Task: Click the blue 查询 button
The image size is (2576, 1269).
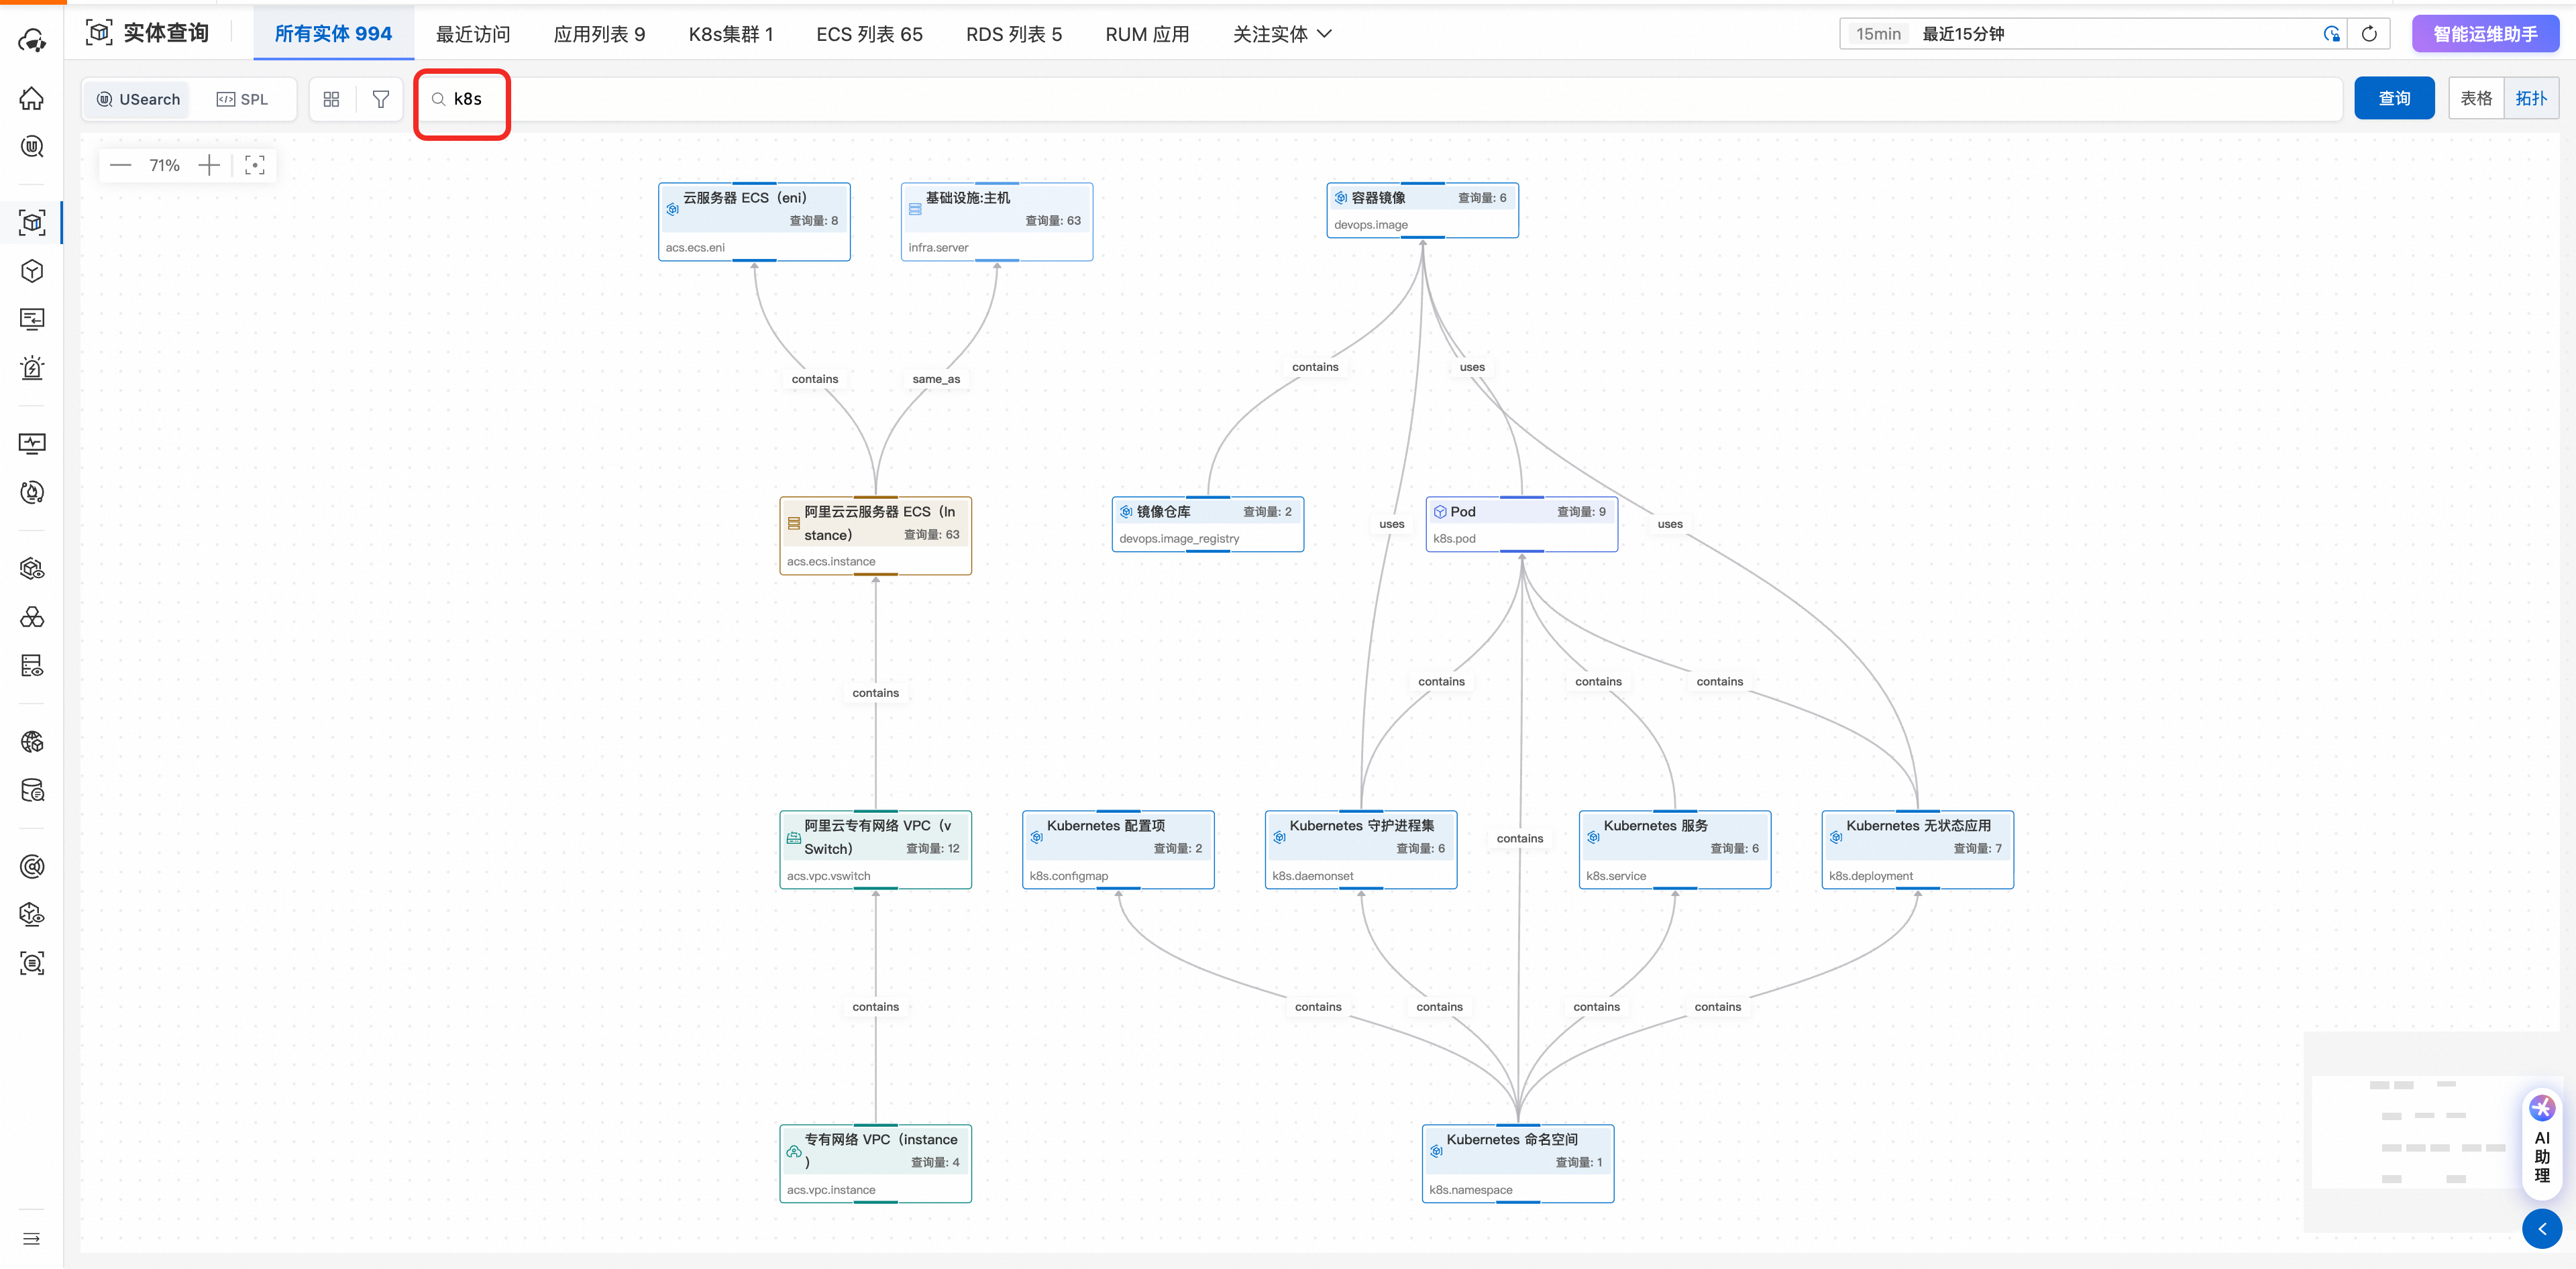Action: (2393, 98)
